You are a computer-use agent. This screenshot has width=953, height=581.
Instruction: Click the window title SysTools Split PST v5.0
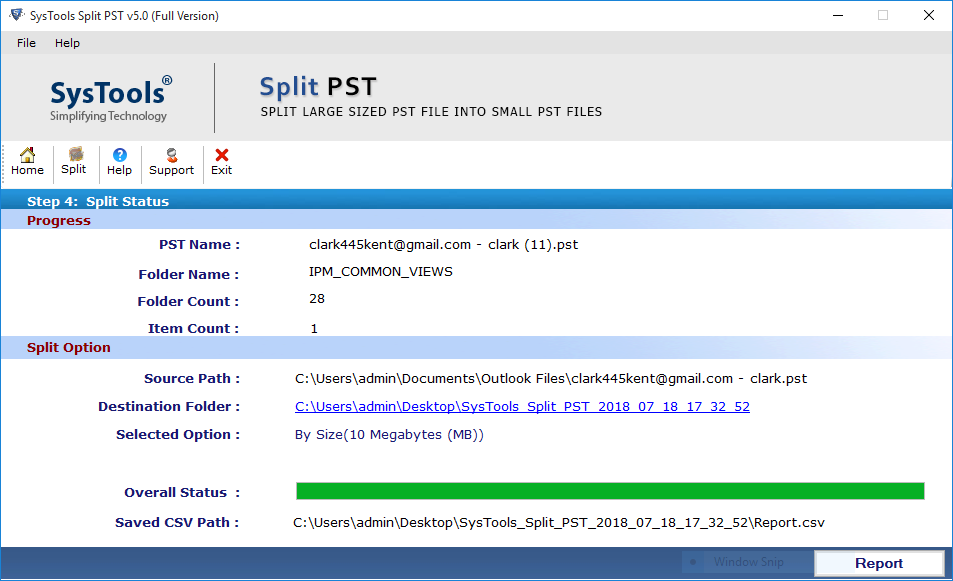click(125, 16)
